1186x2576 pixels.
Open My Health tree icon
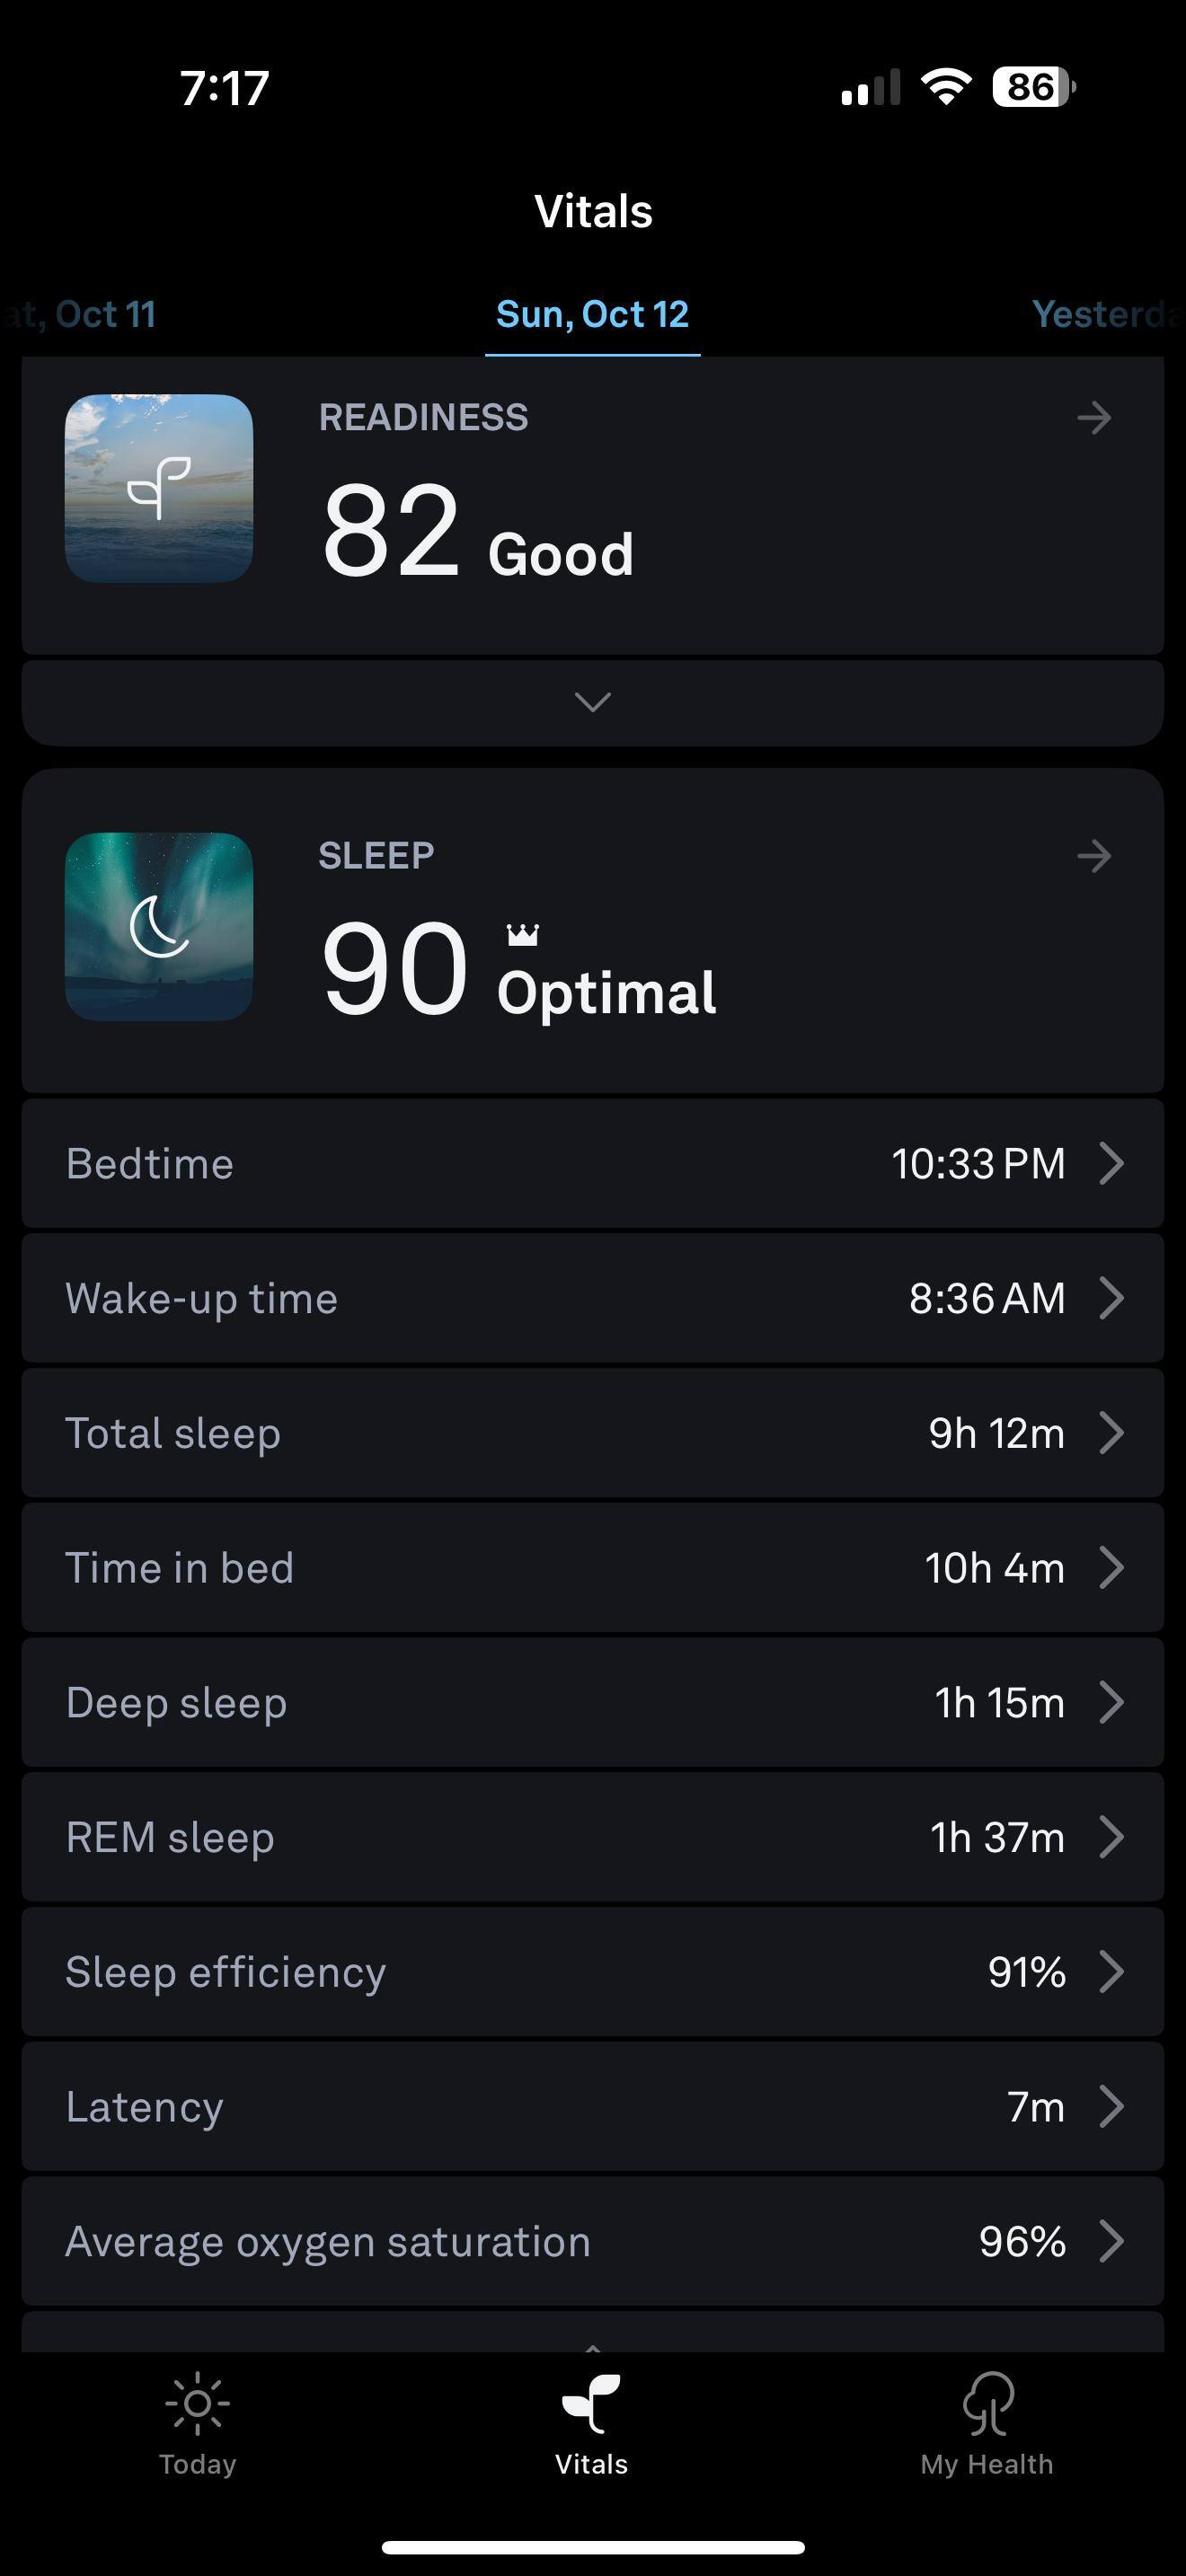tap(987, 2402)
